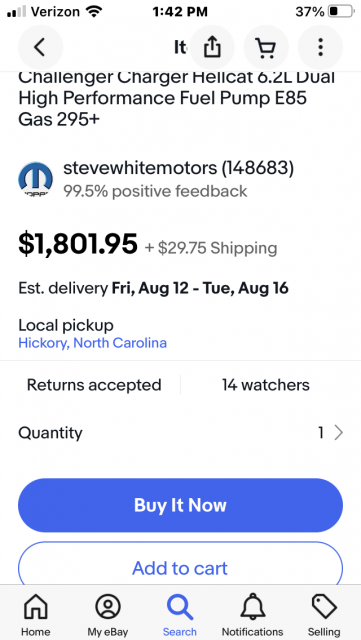Open Notifications bell tab
361x640 pixels.
coord(252,615)
